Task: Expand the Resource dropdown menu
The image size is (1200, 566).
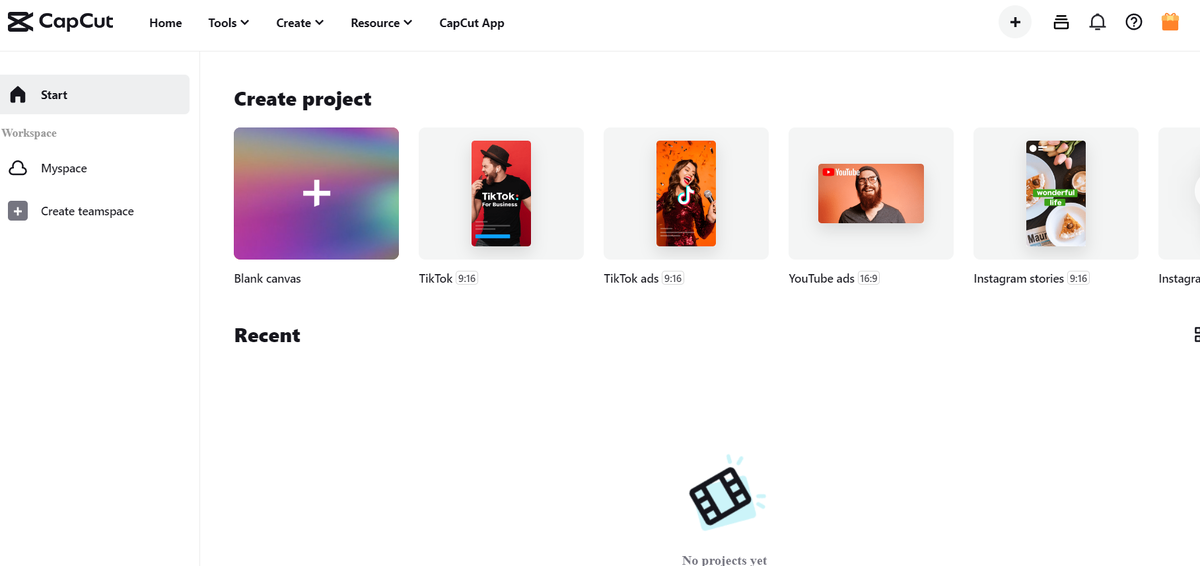Action: click(x=381, y=23)
